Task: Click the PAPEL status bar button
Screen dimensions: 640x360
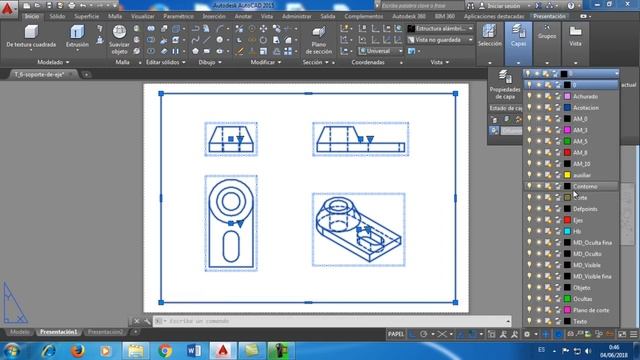Action: (396, 334)
